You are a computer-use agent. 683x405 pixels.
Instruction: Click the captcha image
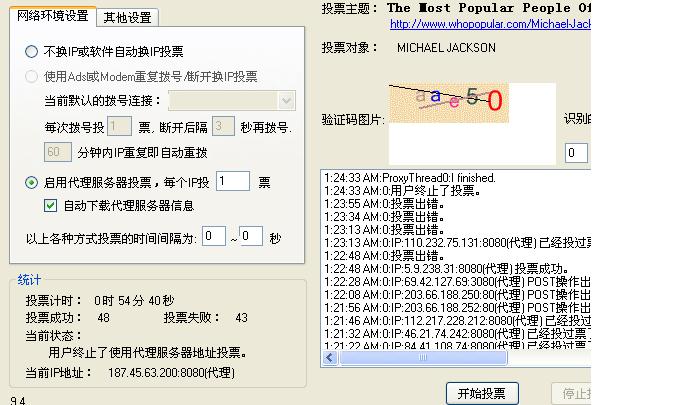(x=449, y=103)
